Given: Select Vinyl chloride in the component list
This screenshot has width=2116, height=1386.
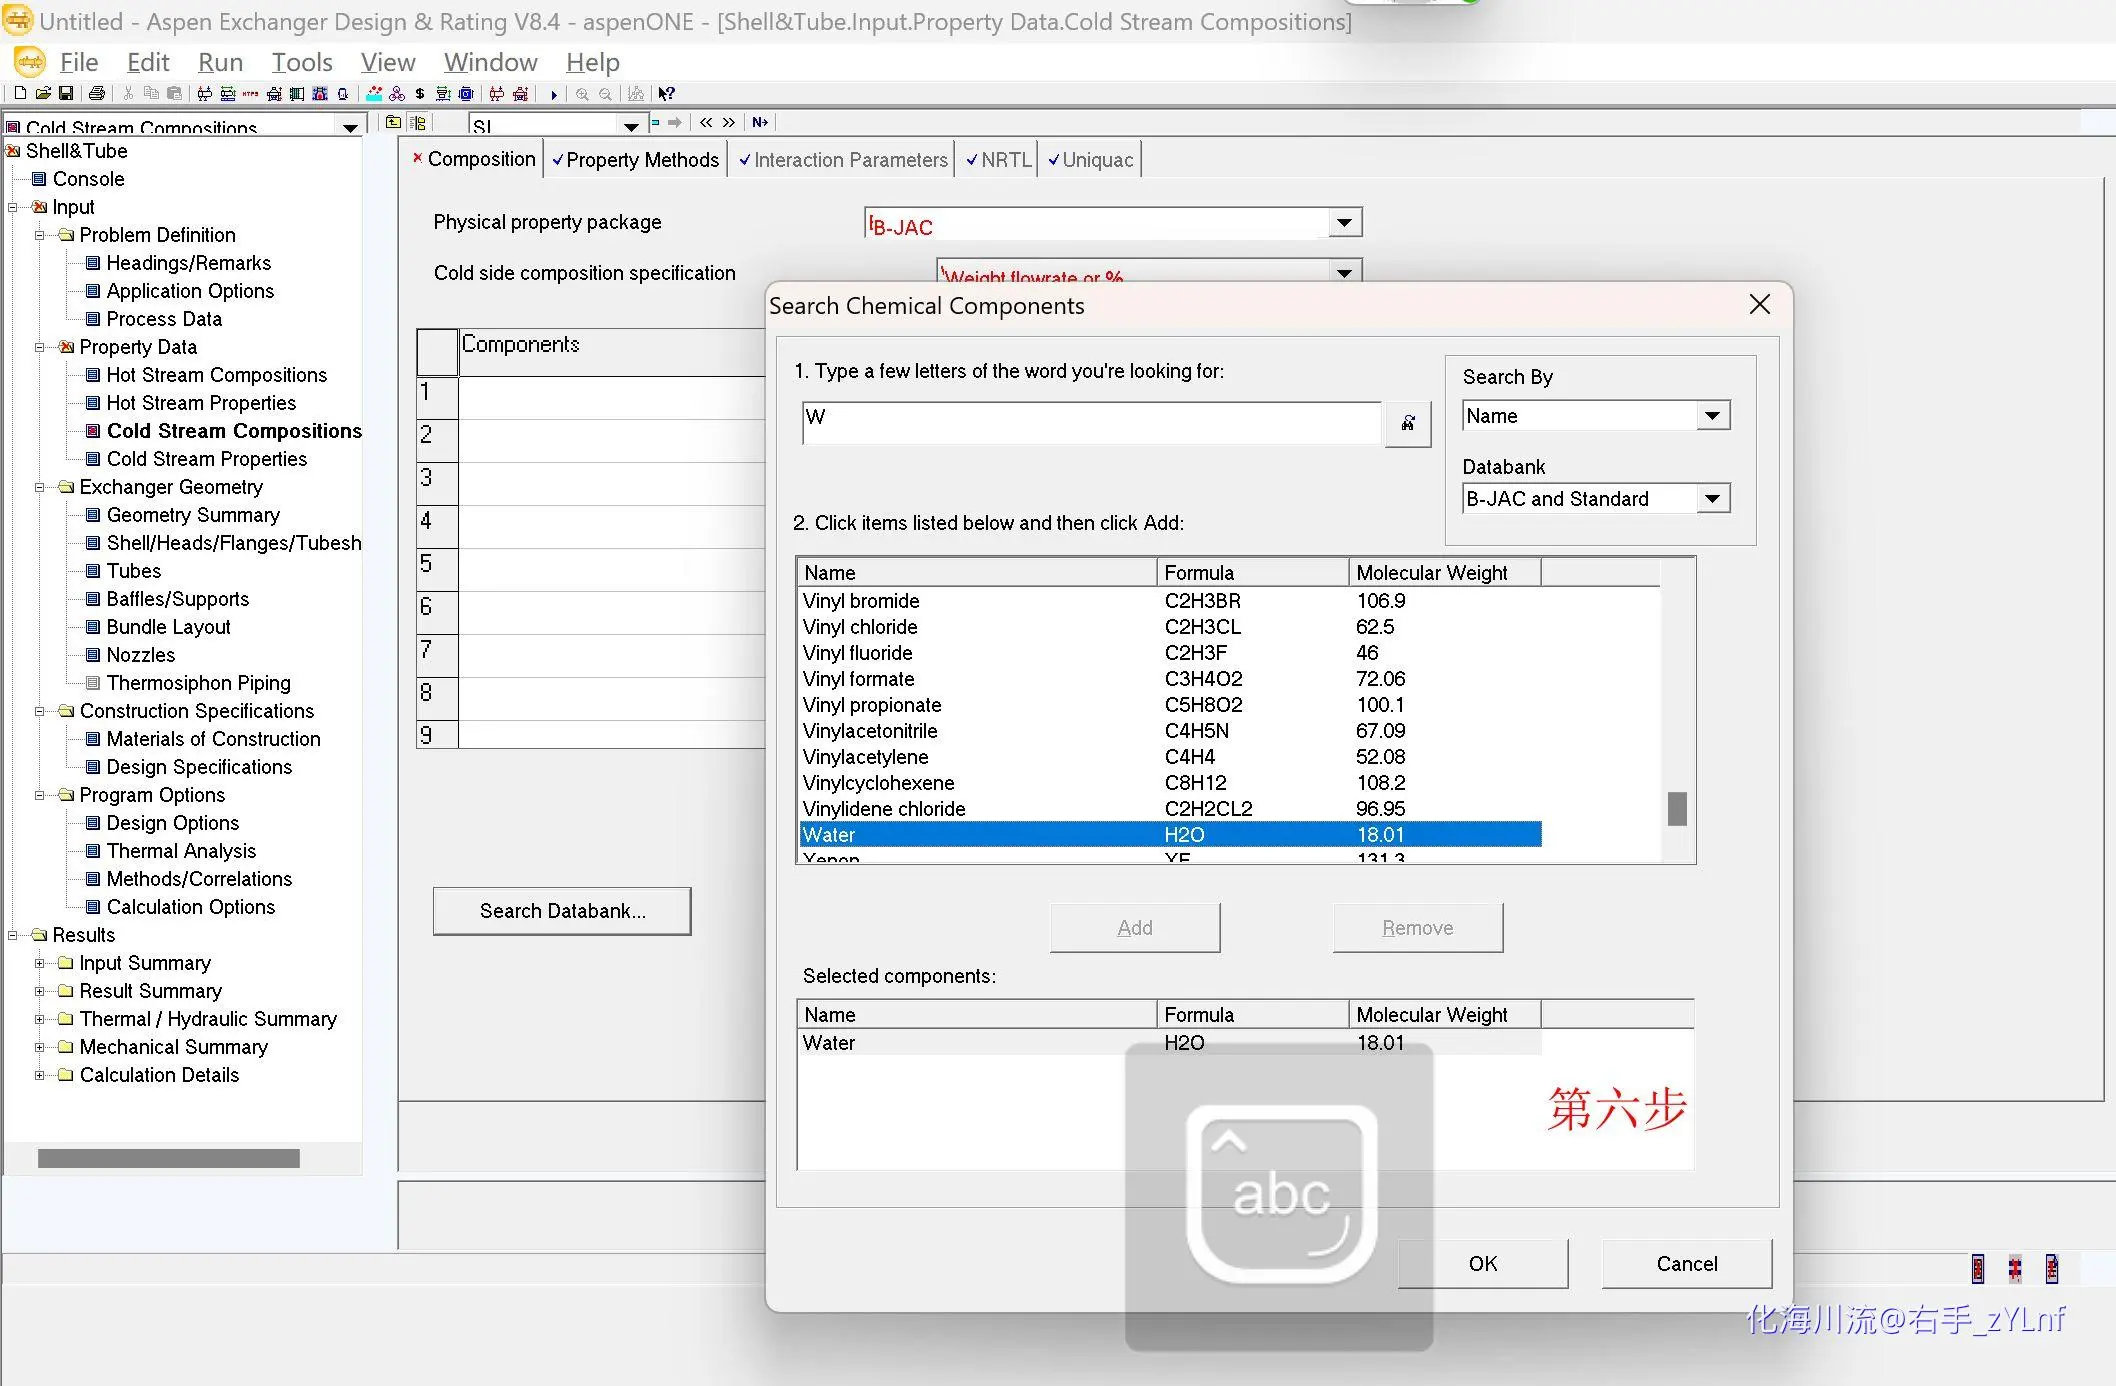Looking at the screenshot, I should pyautogui.click(x=1170, y=627).
